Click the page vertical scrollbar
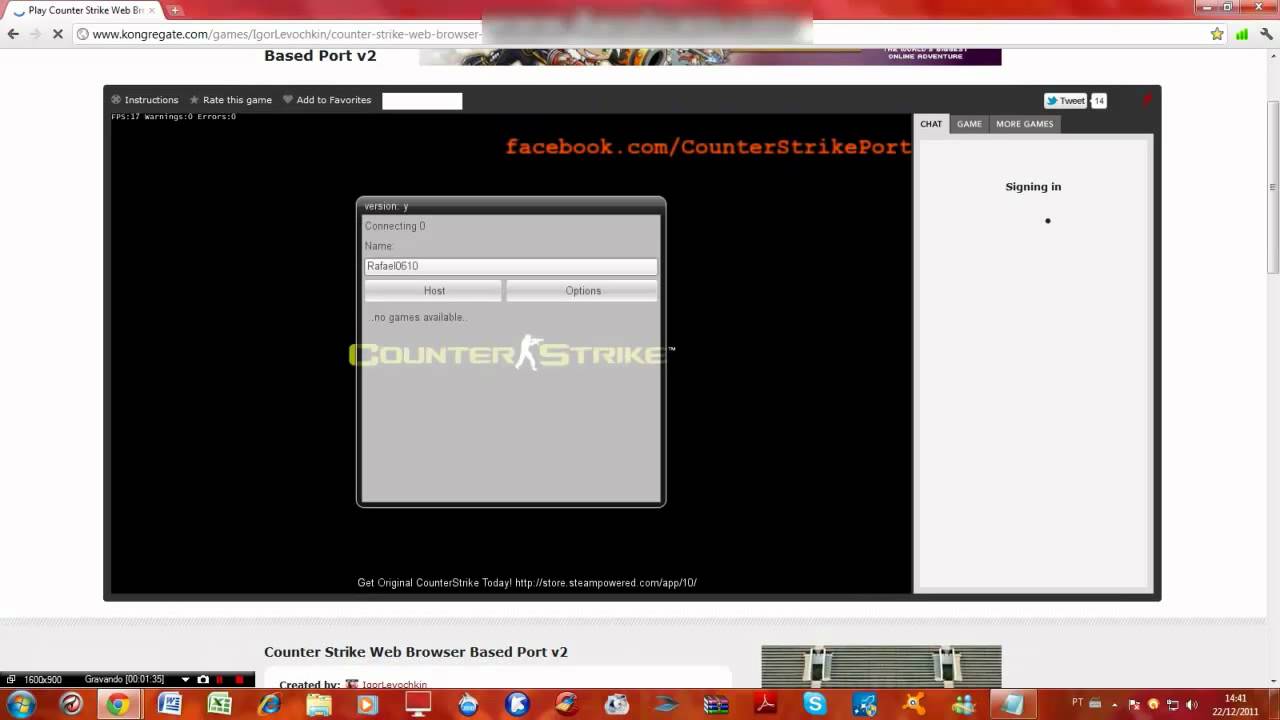 tap(1273, 187)
